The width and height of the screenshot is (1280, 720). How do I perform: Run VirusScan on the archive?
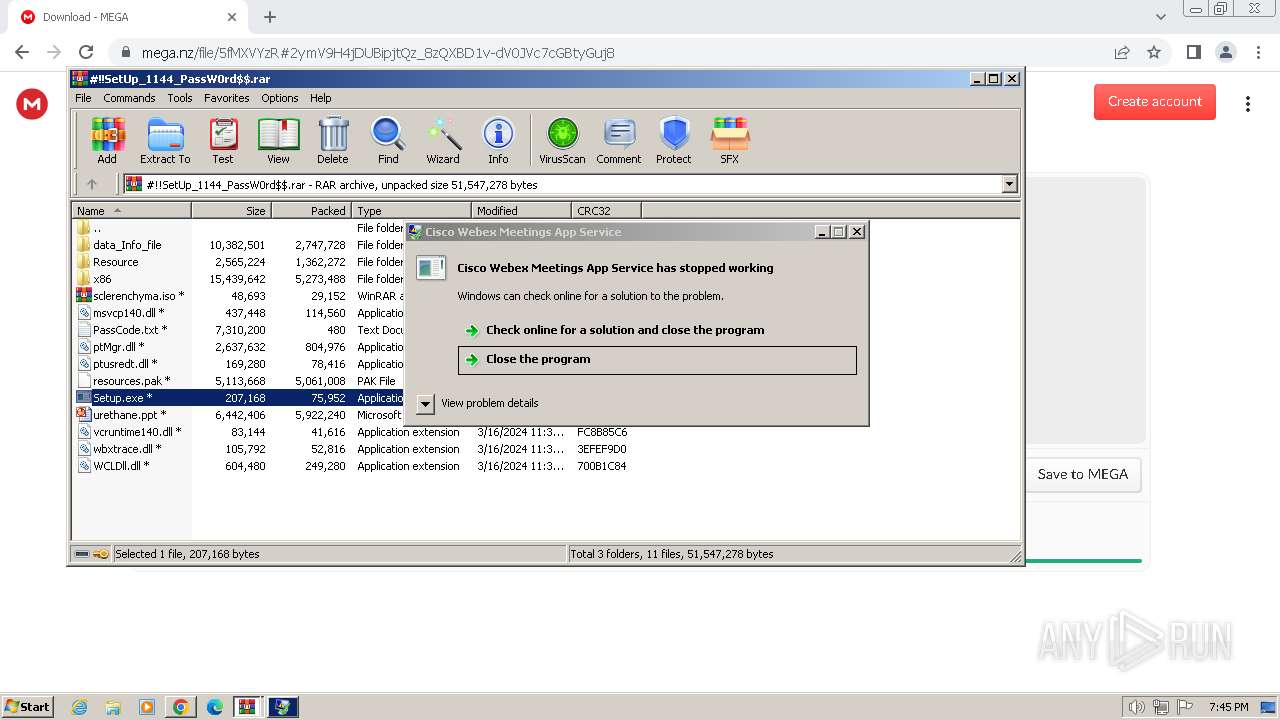tap(562, 140)
